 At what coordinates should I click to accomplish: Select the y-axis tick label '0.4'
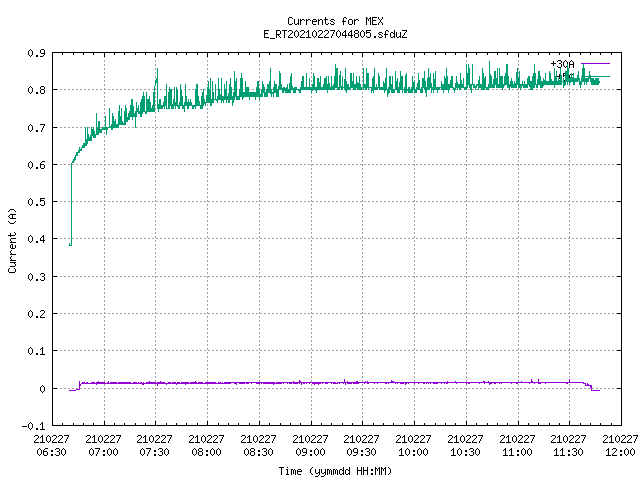coord(36,239)
